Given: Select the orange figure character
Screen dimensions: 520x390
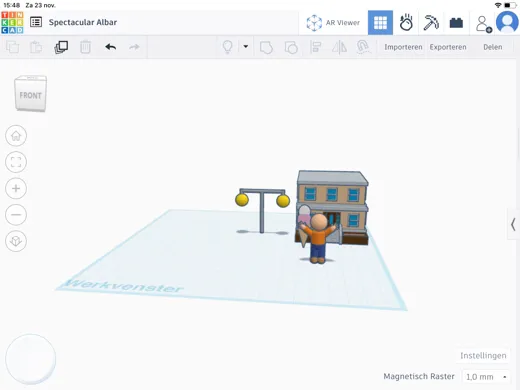Looking at the screenshot, I should [318, 238].
